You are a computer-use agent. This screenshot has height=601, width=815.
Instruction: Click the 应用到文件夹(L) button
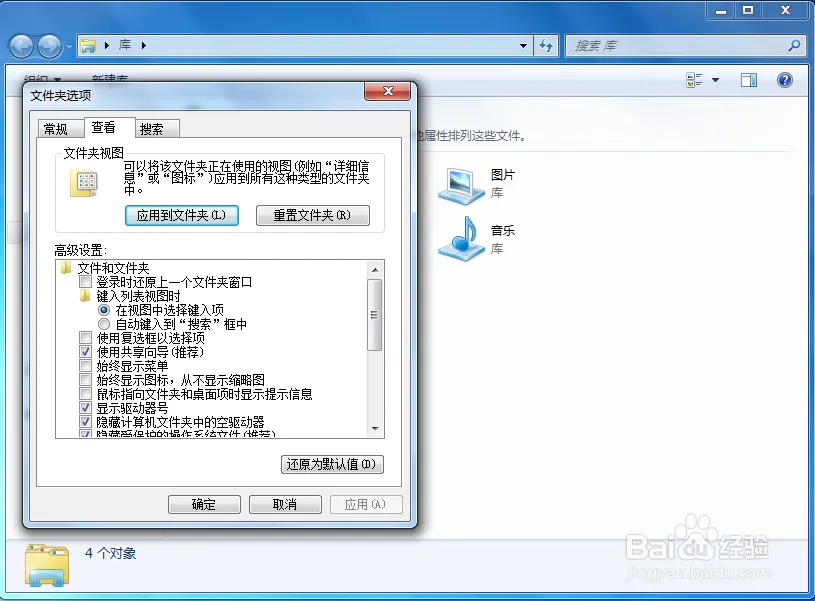coord(182,215)
